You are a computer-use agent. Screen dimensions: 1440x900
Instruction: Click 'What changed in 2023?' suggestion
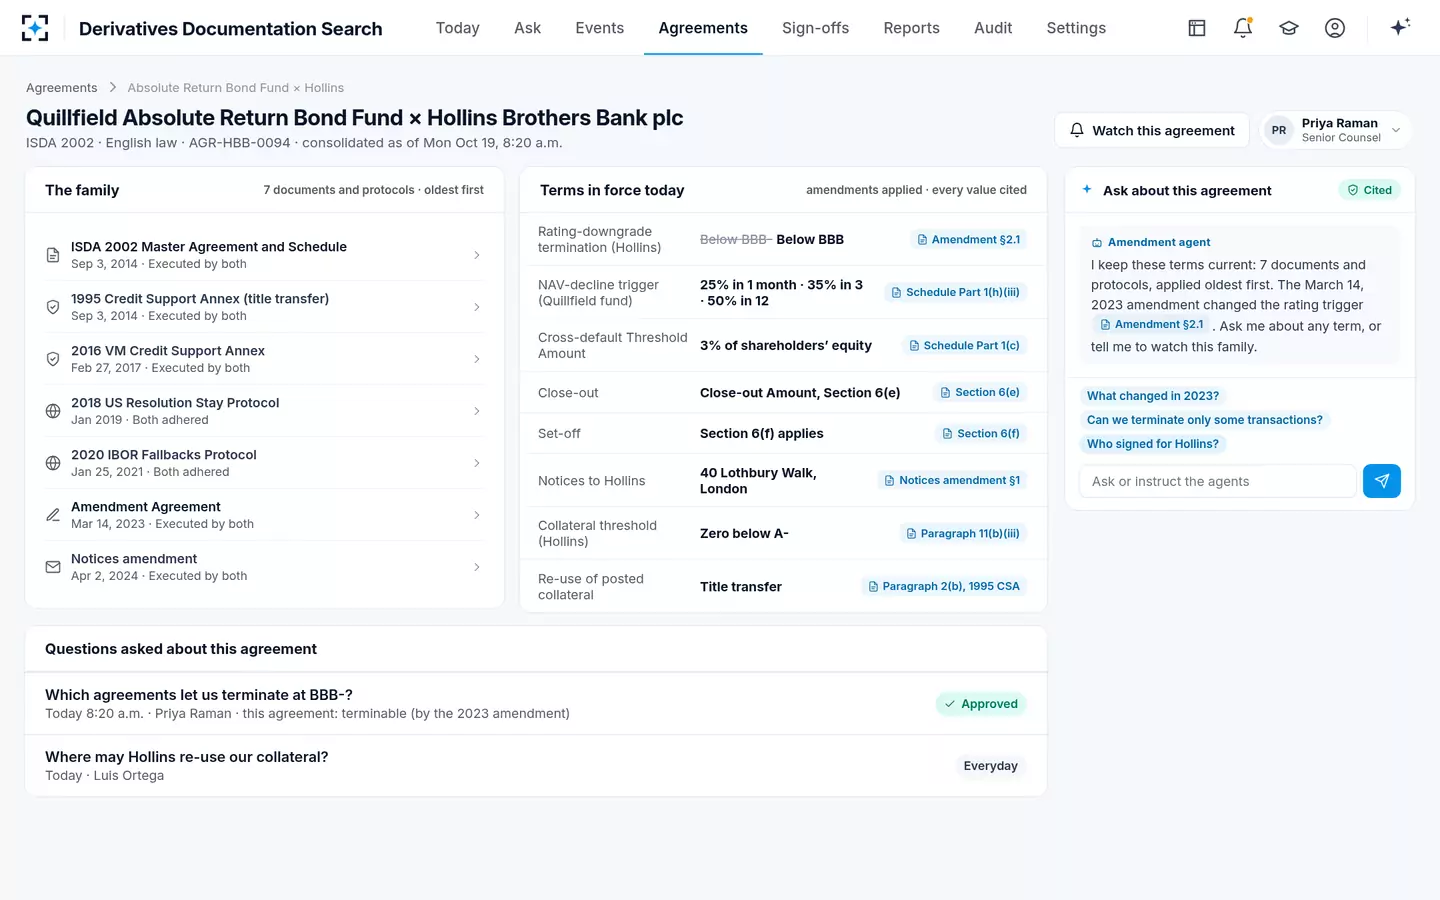point(1153,396)
